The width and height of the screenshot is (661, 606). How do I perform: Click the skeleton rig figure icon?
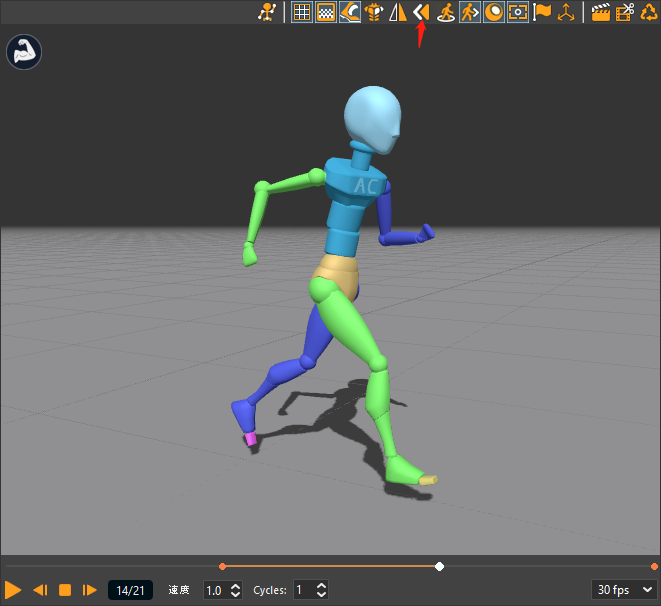tap(267, 12)
